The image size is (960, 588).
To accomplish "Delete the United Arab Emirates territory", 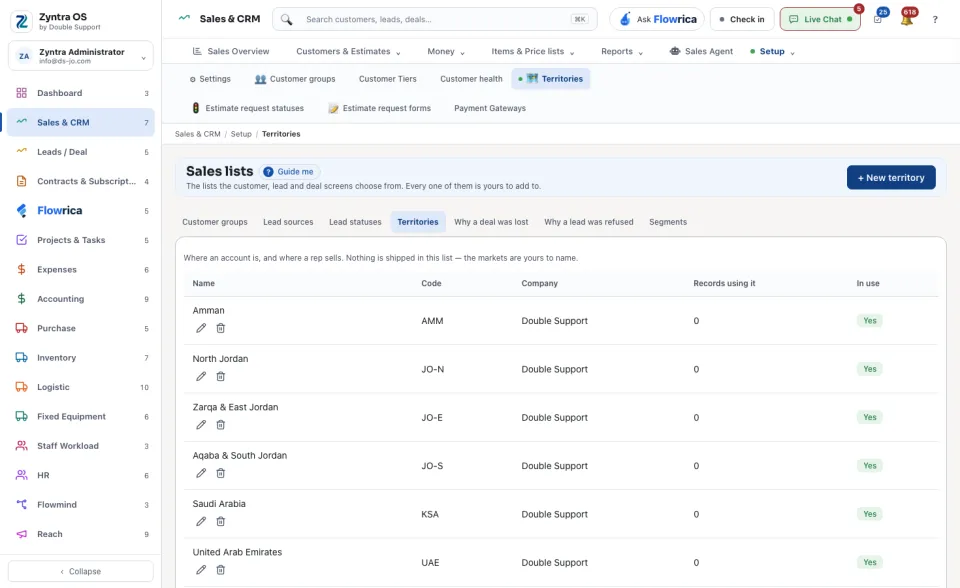I will [220, 570].
